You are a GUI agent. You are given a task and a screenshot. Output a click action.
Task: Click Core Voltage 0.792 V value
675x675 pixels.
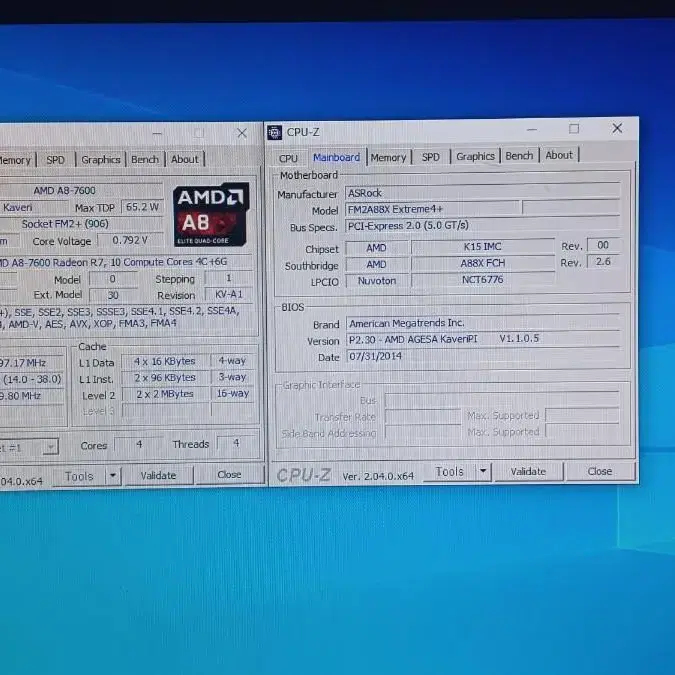coord(130,240)
